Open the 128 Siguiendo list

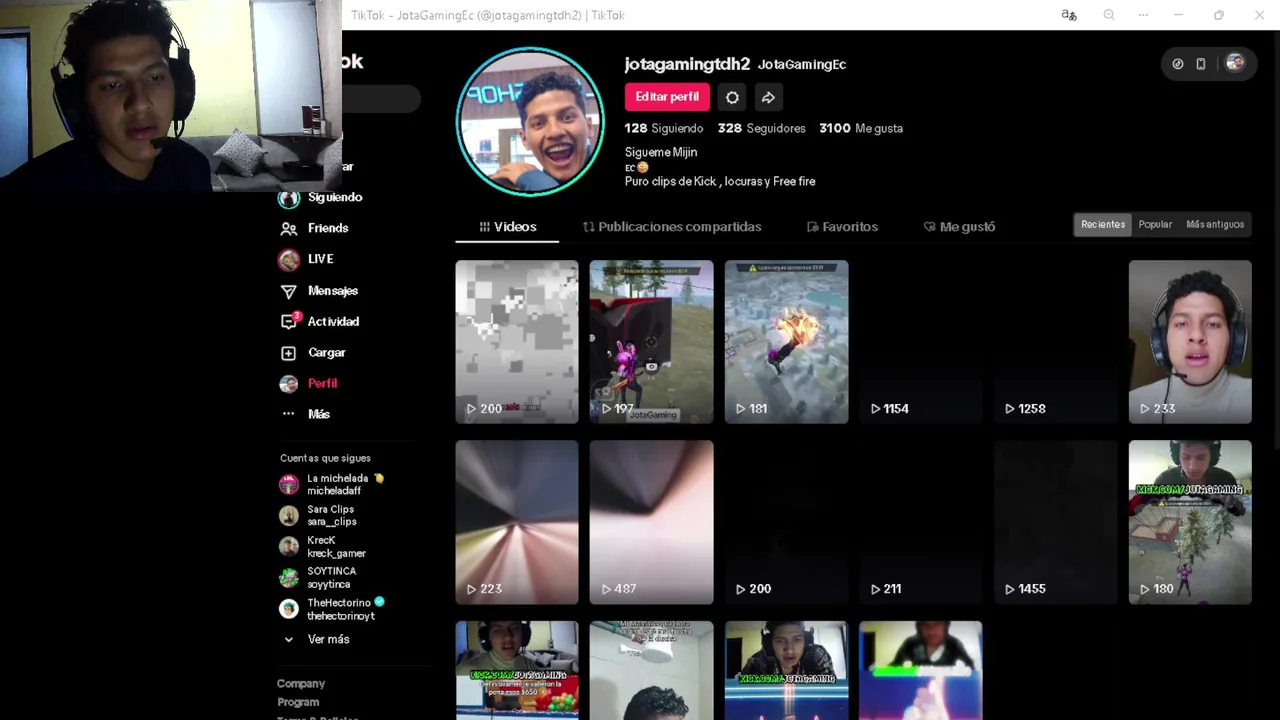[664, 128]
